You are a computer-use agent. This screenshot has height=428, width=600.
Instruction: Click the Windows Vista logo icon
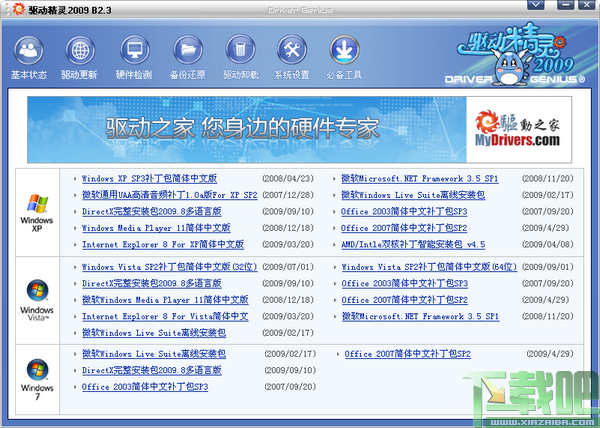tap(37, 290)
